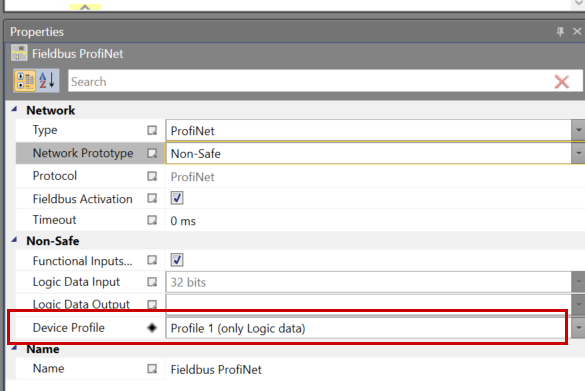This screenshot has width=585, height=391.
Task: Click marker square beside Fieldbus Activation
Action: [x=152, y=198]
